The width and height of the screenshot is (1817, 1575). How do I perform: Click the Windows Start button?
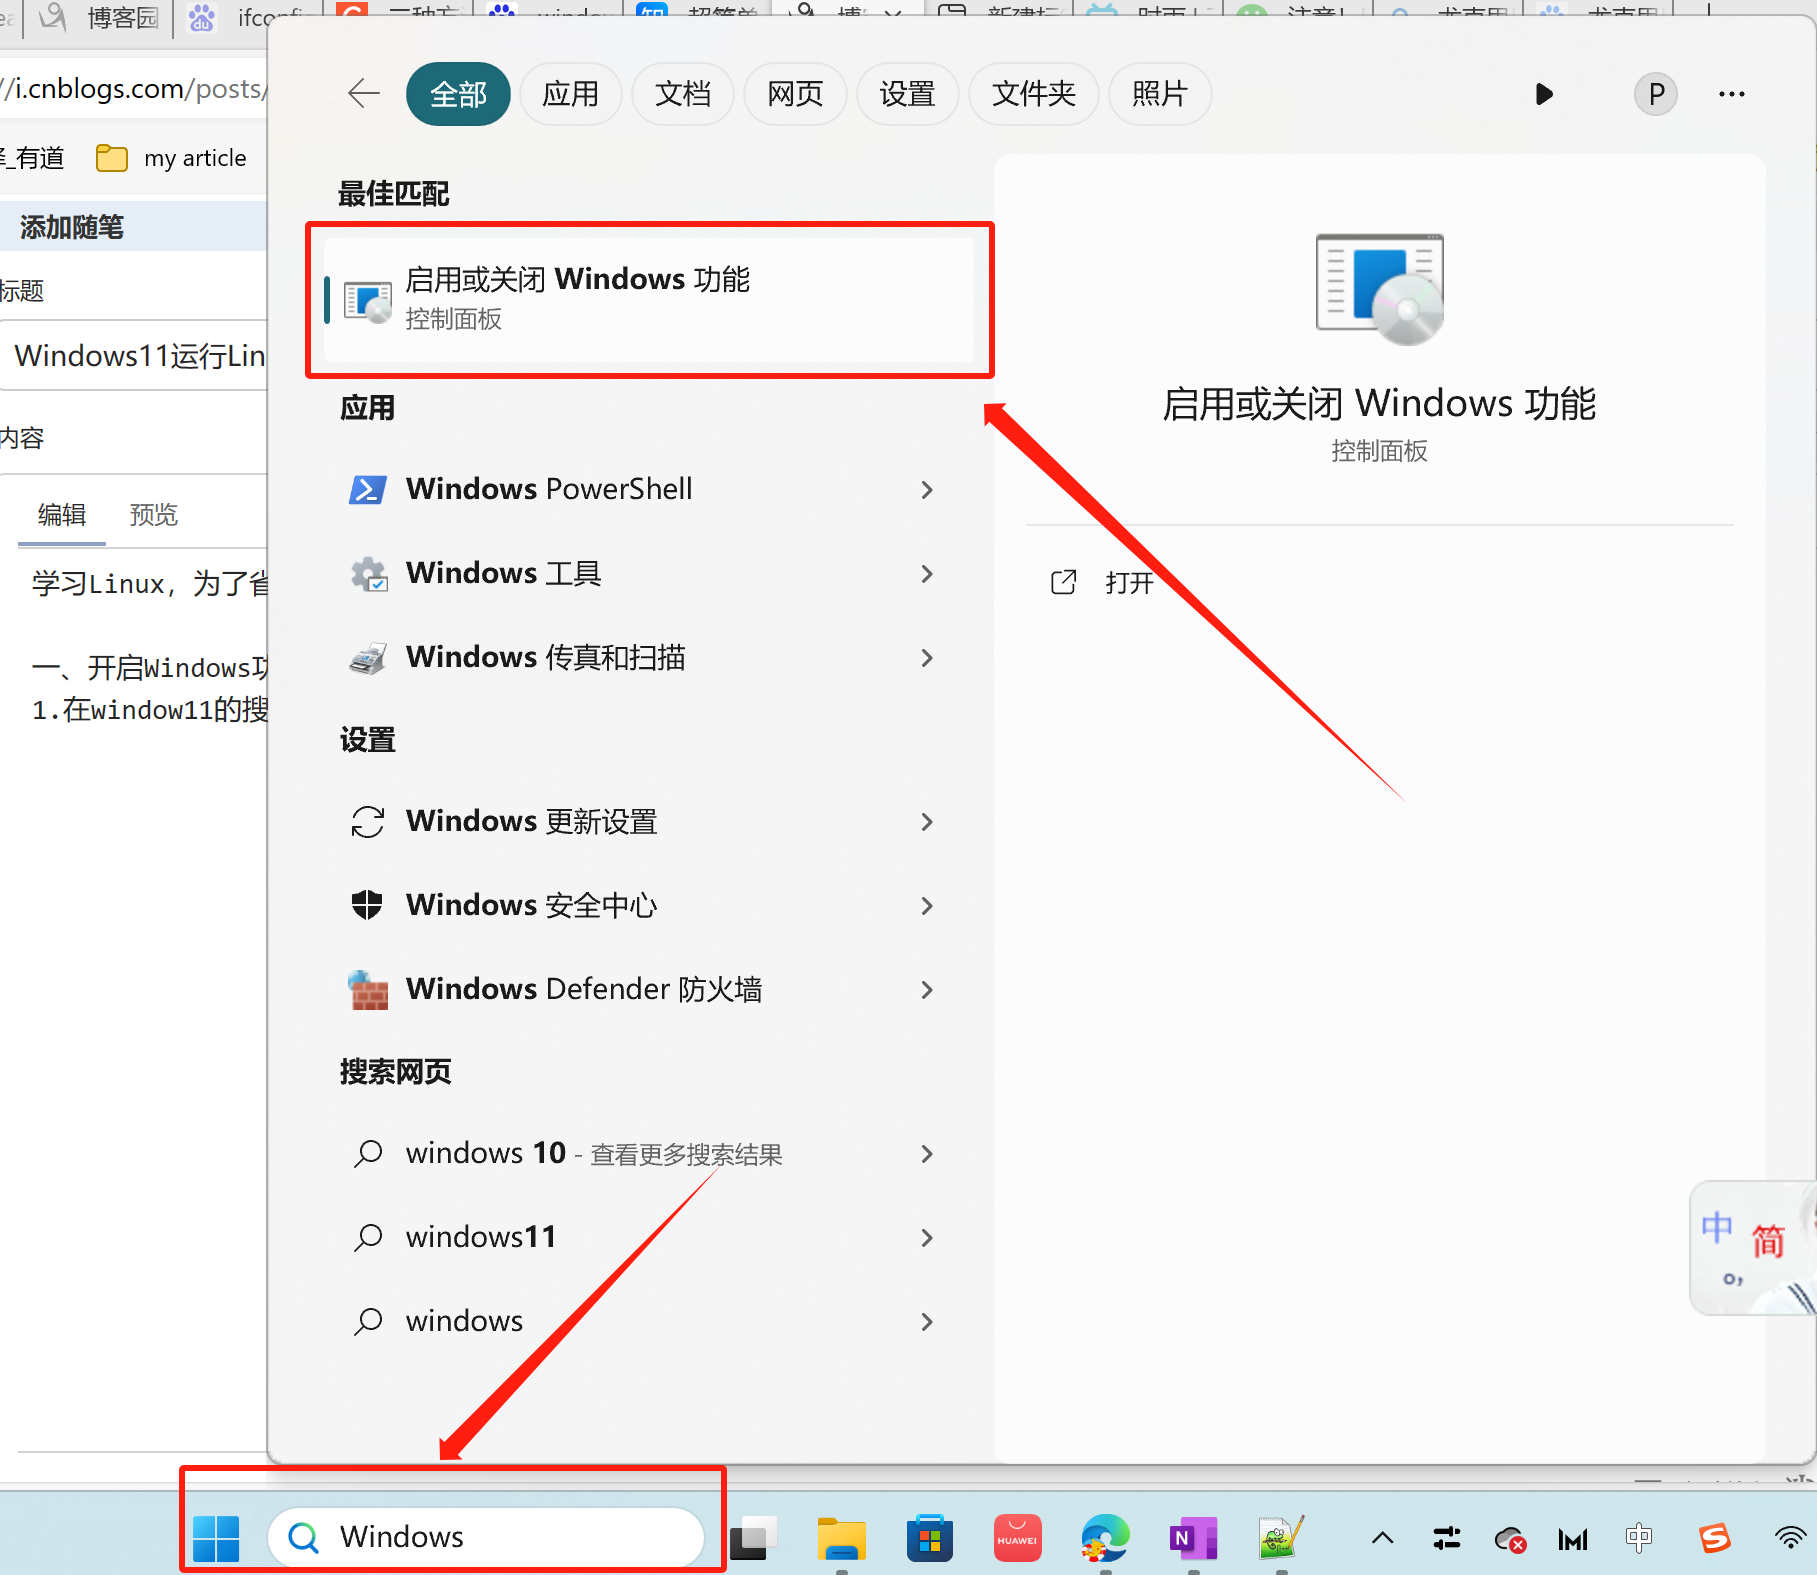[216, 1538]
